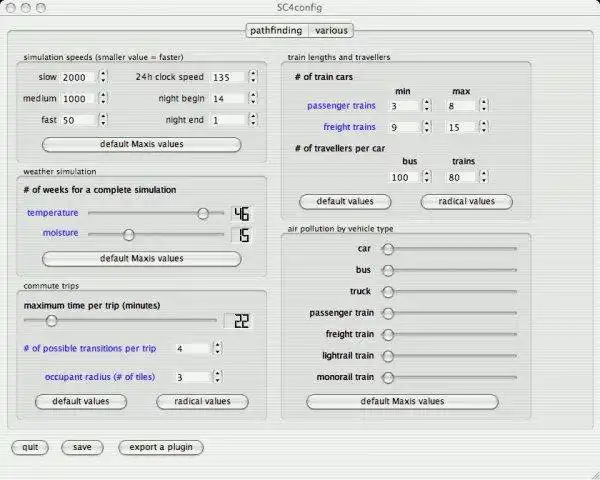Click the fast speed input field

coord(77,120)
